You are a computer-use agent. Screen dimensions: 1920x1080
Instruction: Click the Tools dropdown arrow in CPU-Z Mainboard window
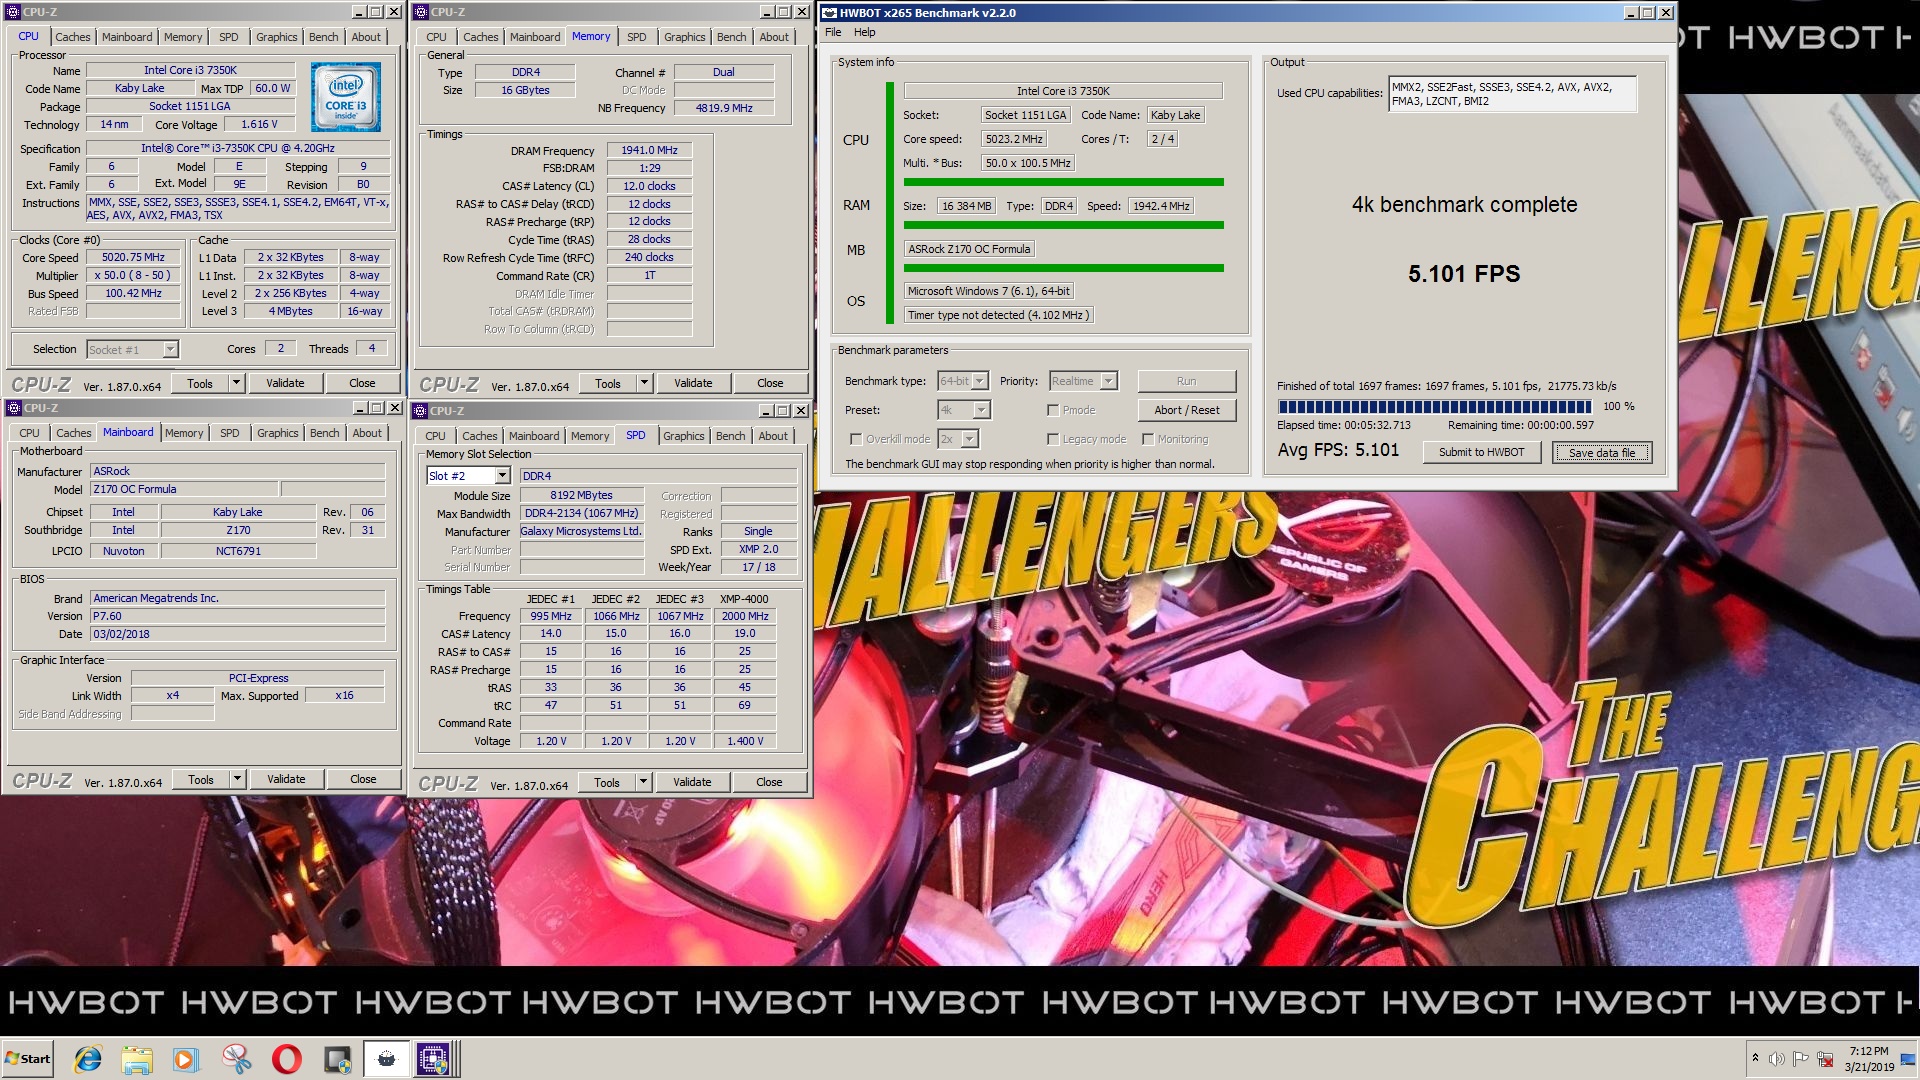tap(238, 779)
